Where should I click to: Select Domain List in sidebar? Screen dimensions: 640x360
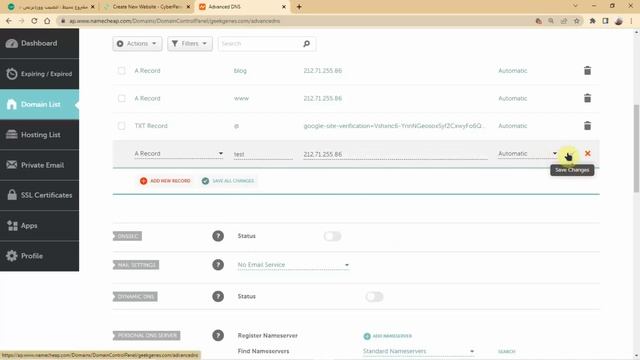[39, 104]
